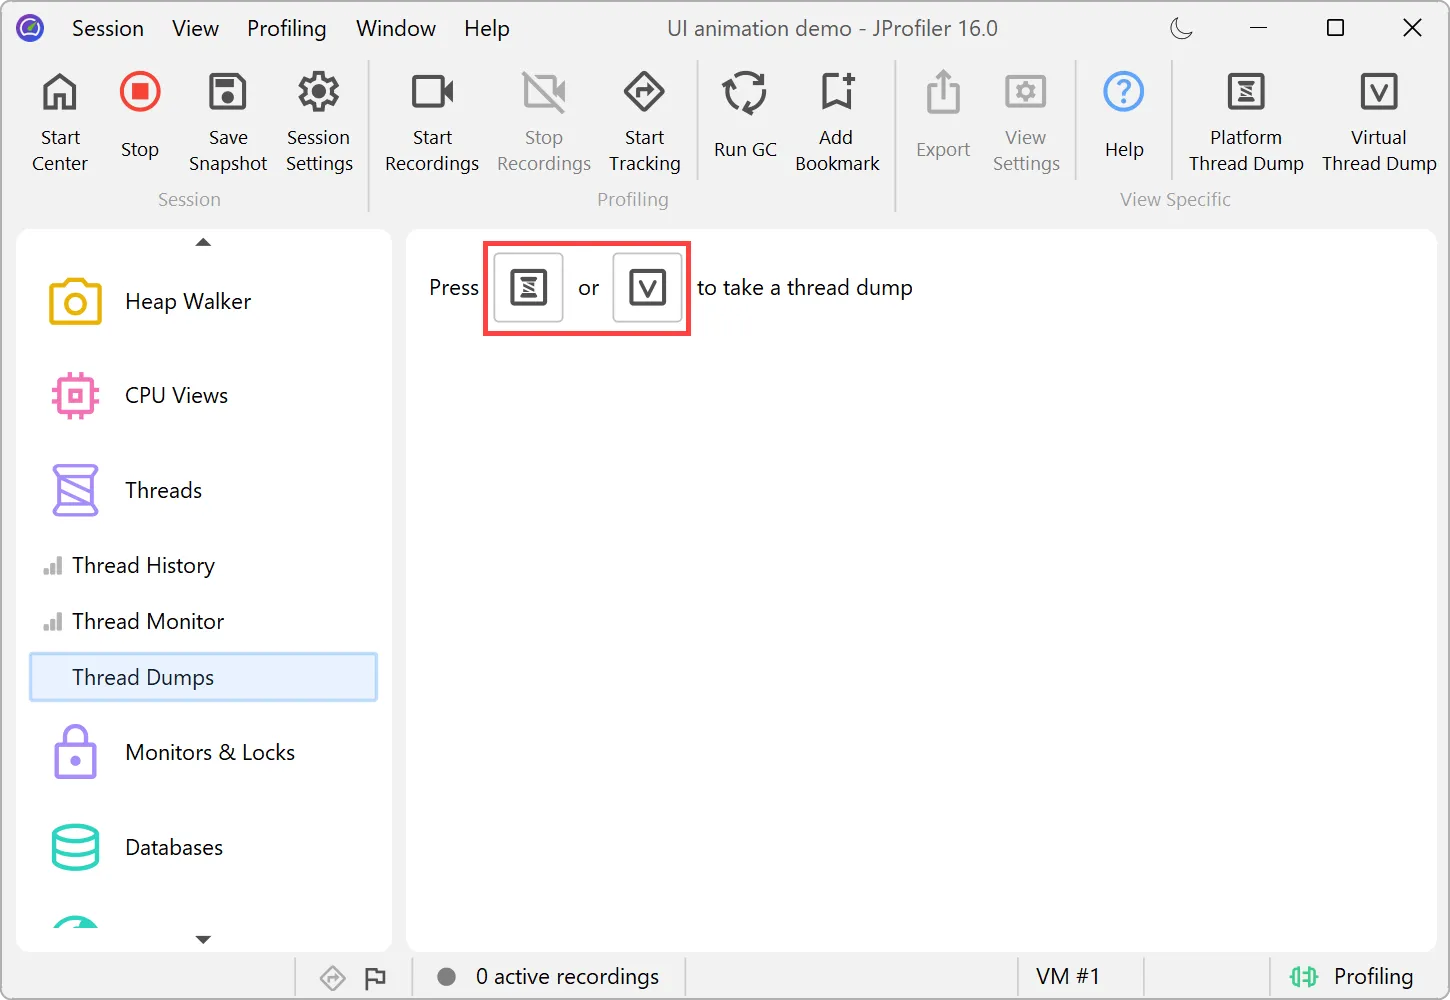Open the Session menu
The image size is (1450, 1000).
click(x=107, y=28)
